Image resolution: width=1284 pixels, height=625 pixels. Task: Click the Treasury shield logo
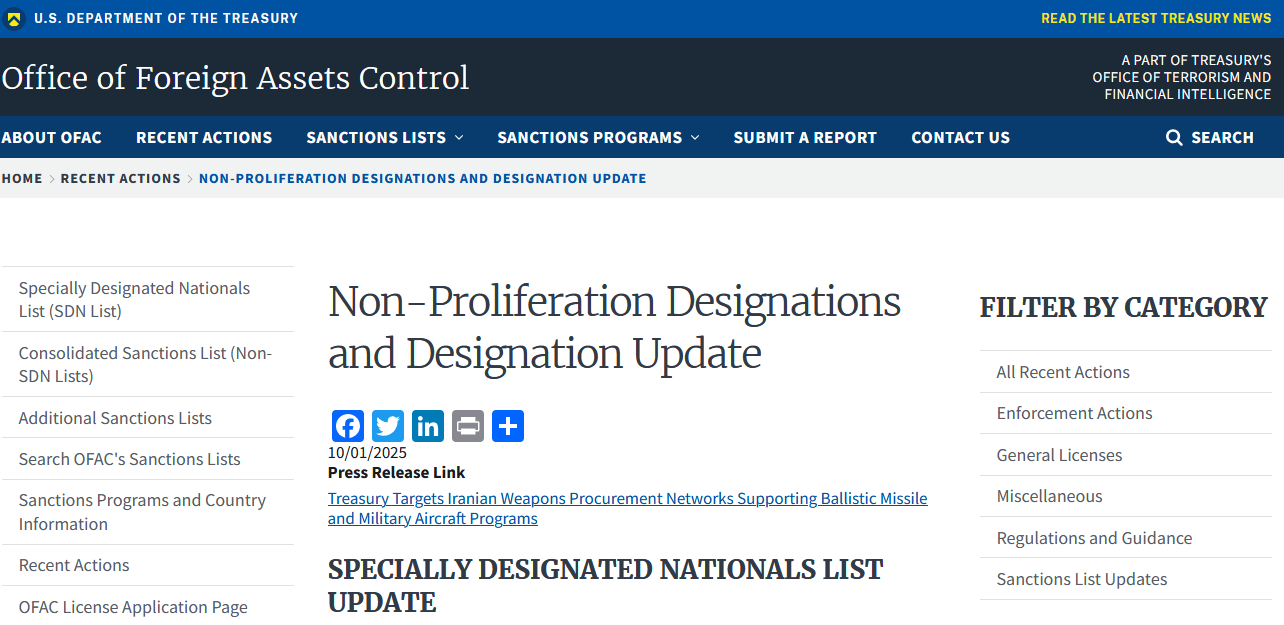point(14,19)
